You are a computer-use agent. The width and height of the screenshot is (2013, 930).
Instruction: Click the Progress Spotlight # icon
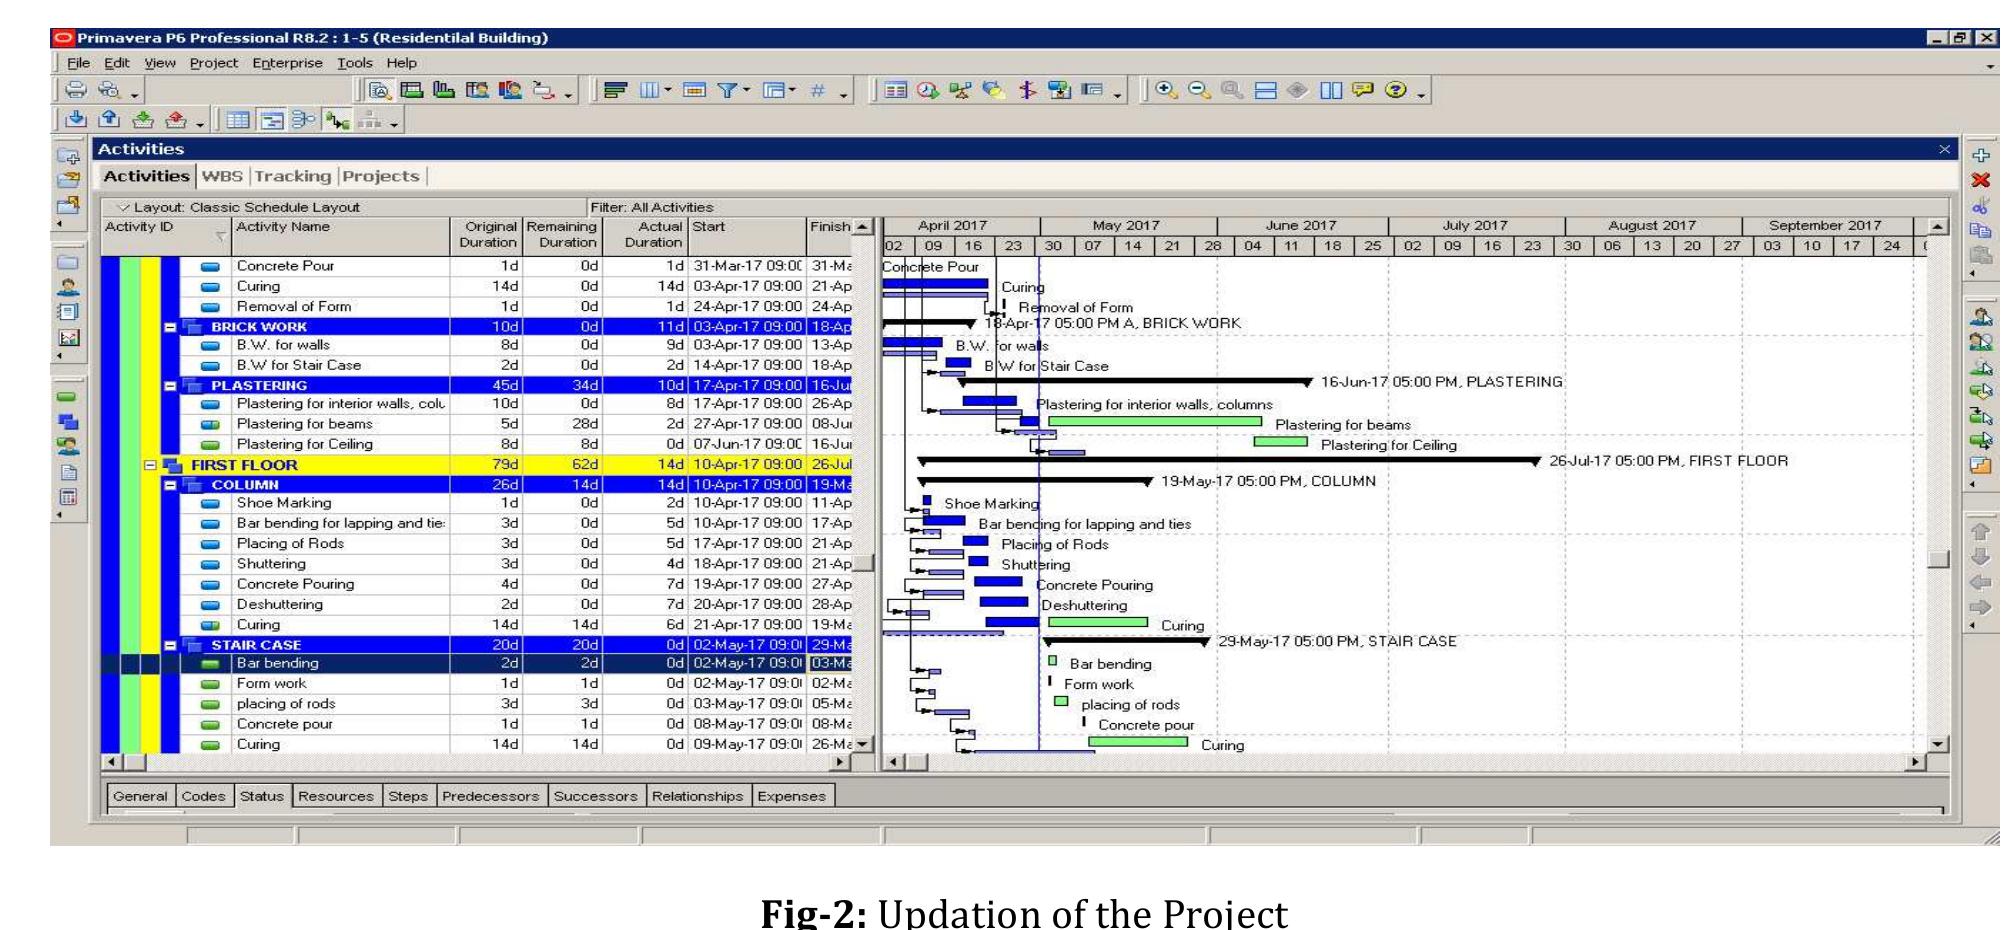(x=818, y=90)
